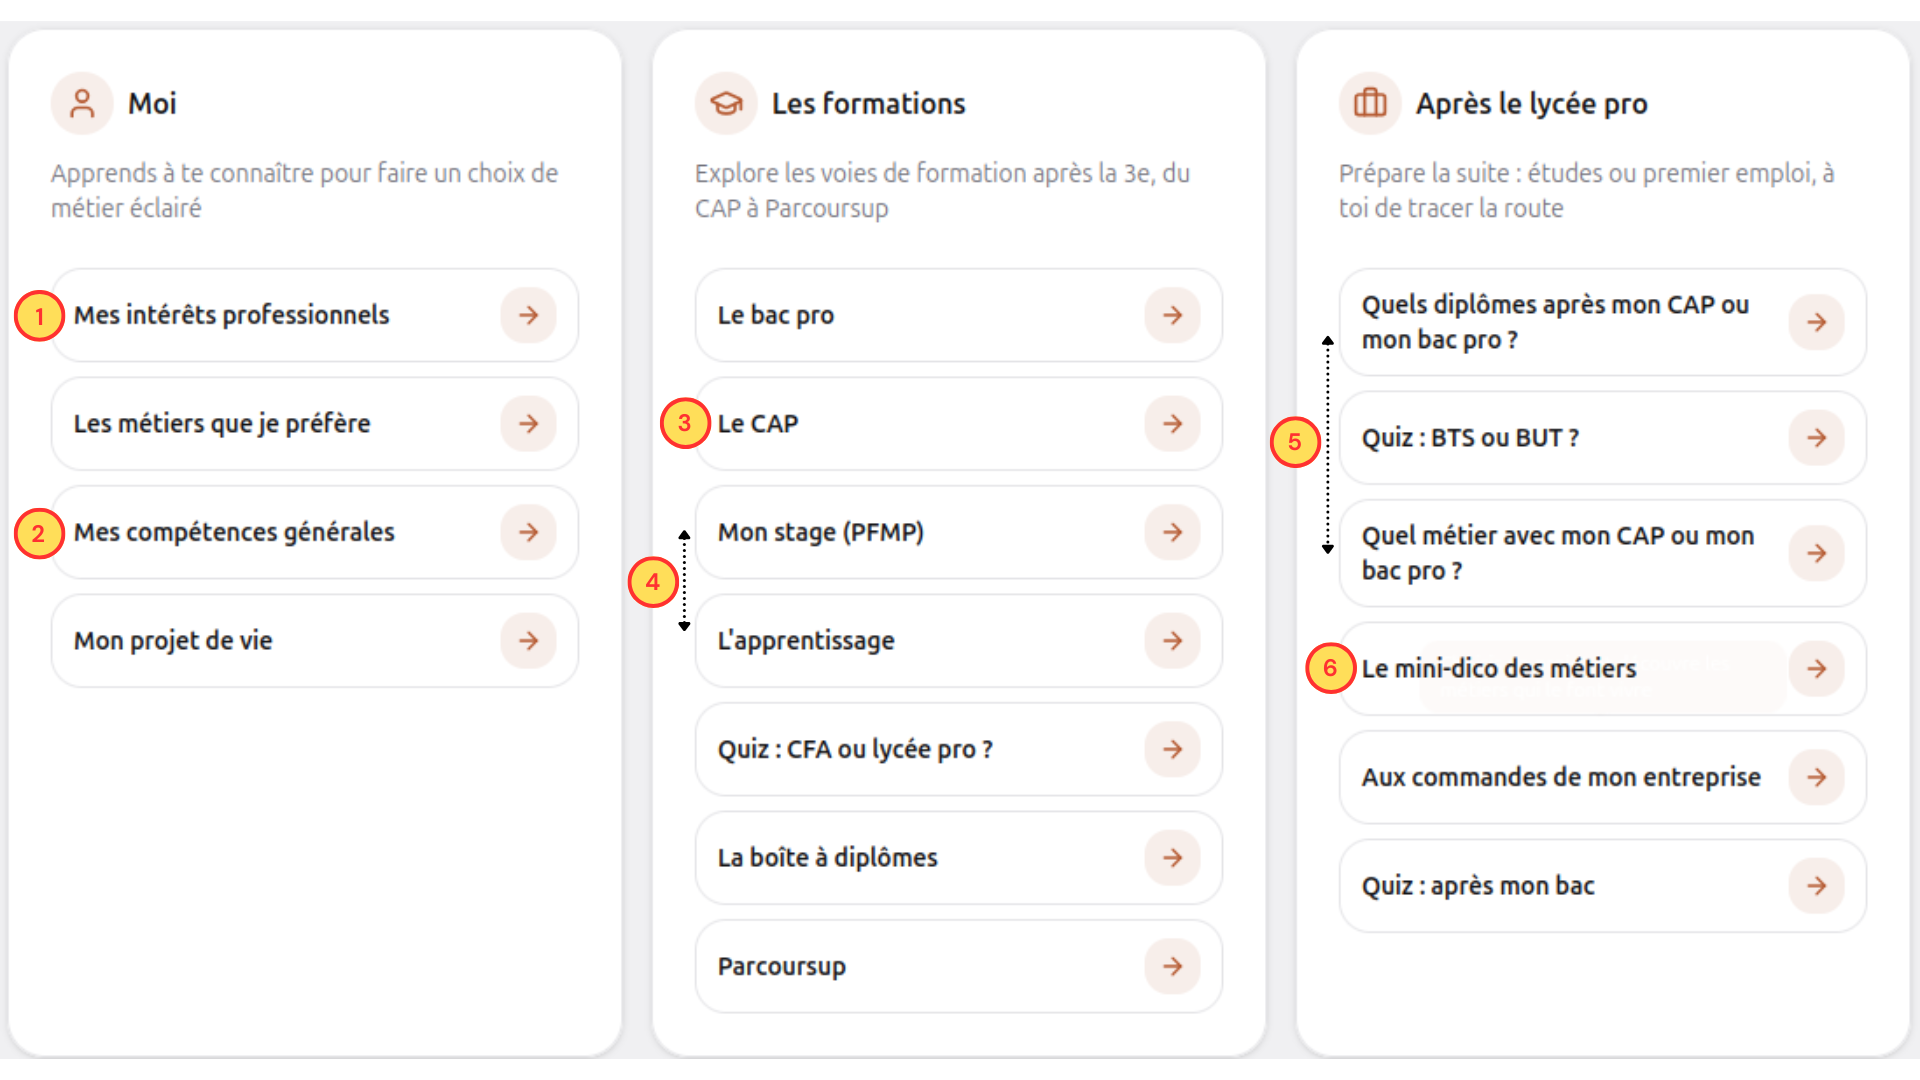
Task: Click the arrow icon on Mon projet de vie
Action: click(529, 641)
